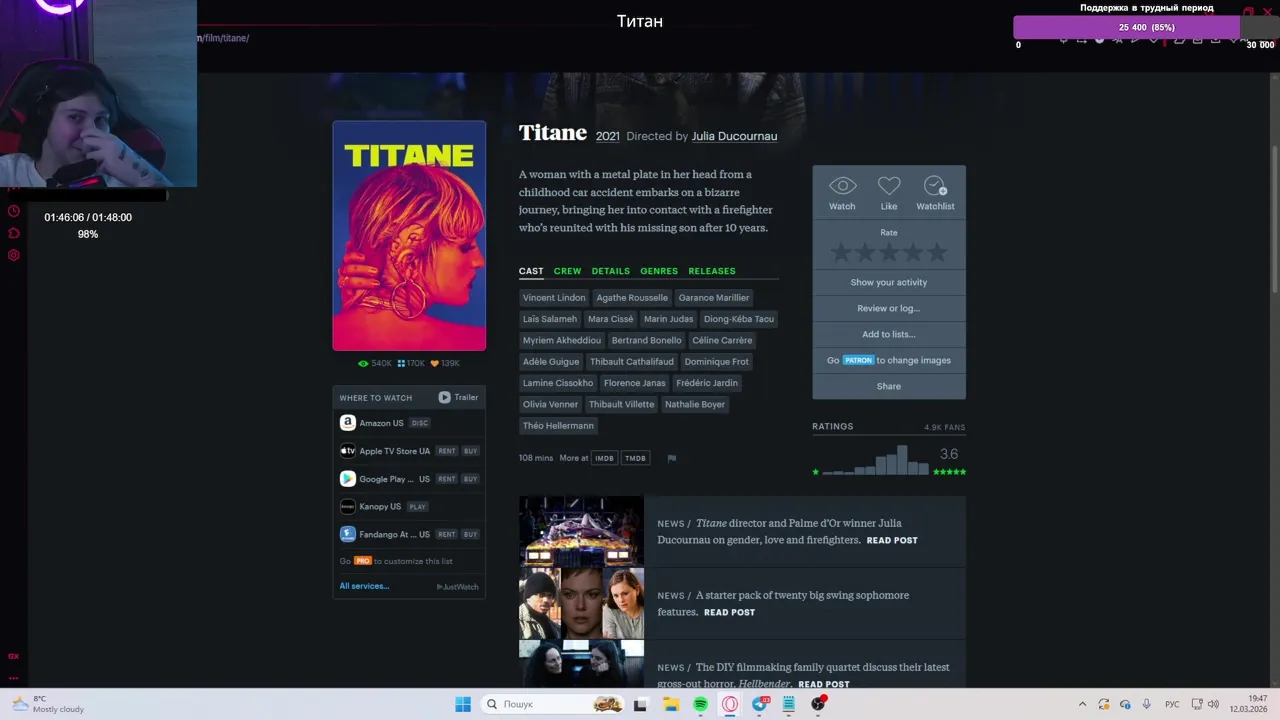Click the donation progress bar 25 400
The height and width of the screenshot is (720, 1280).
pyautogui.click(x=1146, y=27)
